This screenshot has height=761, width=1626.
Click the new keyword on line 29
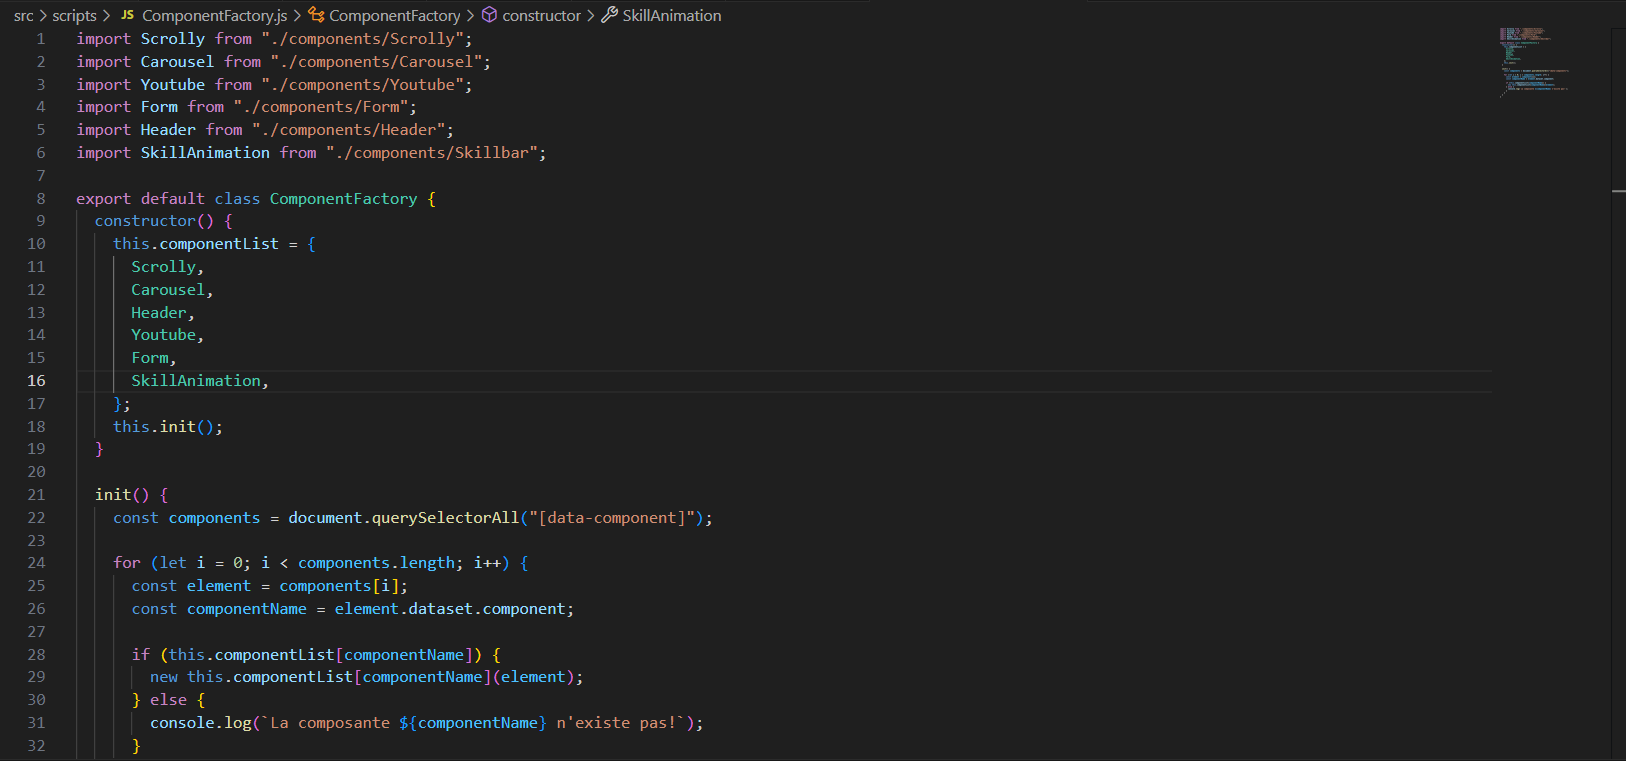click(164, 677)
